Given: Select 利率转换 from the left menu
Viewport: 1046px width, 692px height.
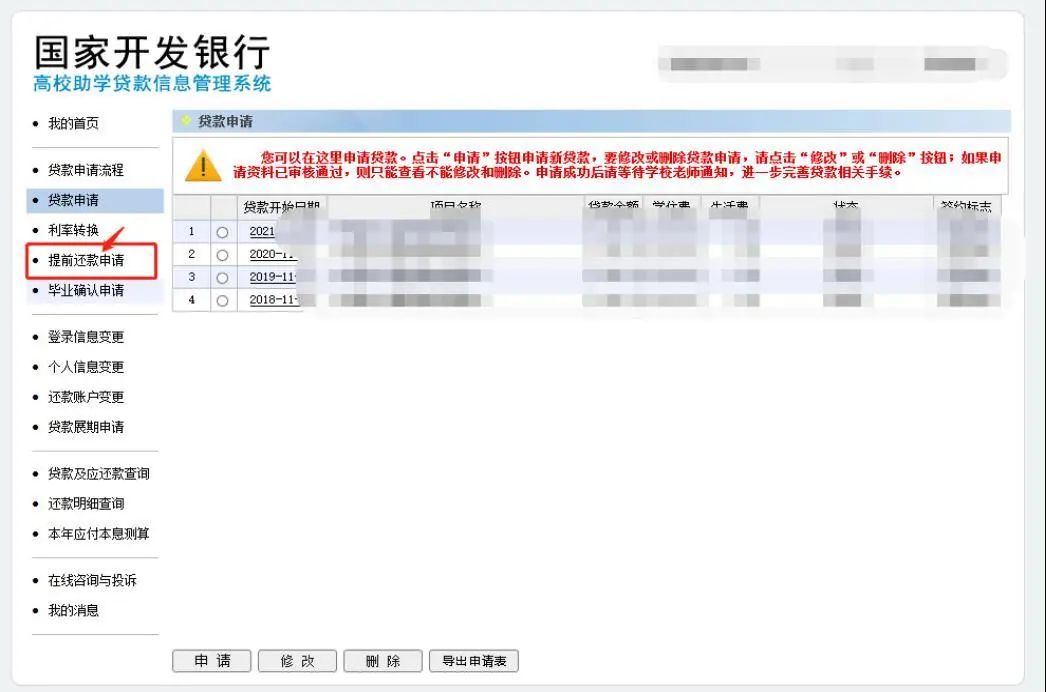Looking at the screenshot, I should pyautogui.click(x=73, y=231).
